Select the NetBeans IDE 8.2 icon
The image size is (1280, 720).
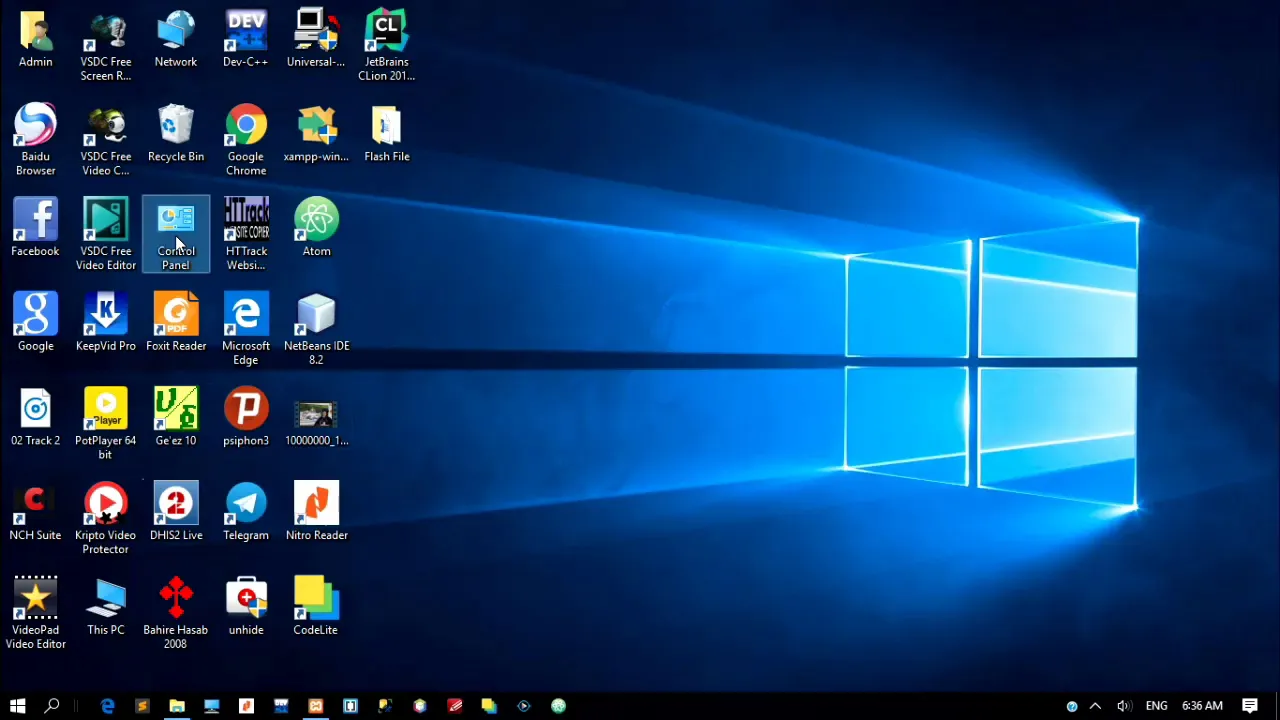click(316, 330)
